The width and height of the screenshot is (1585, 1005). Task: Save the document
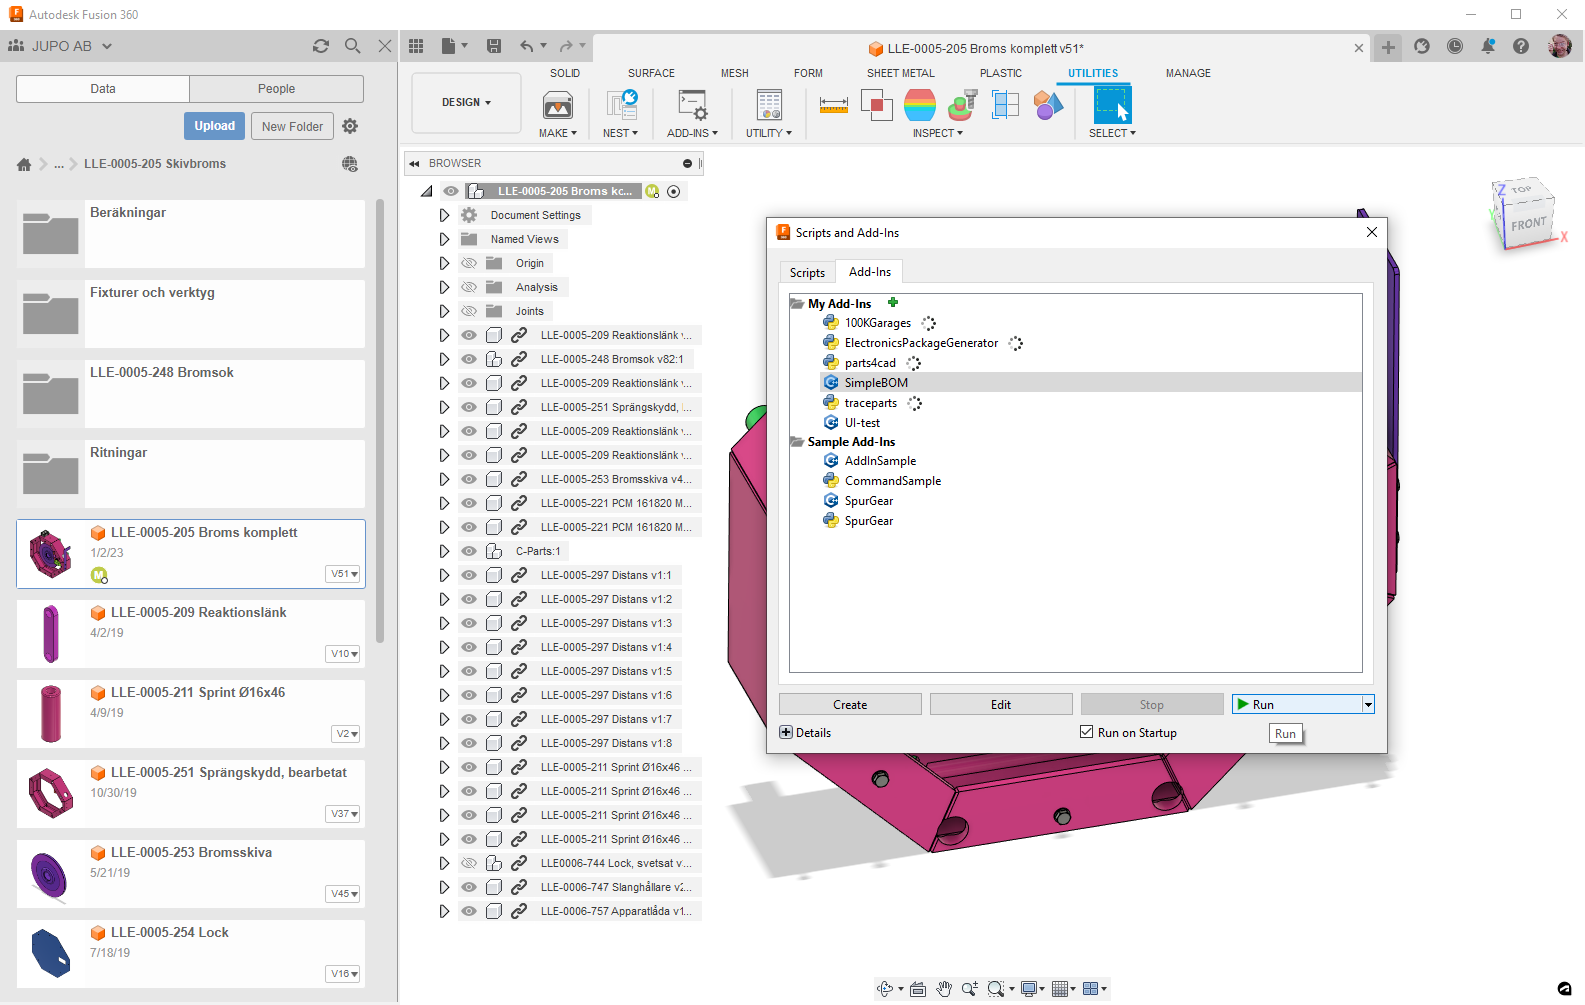494,46
